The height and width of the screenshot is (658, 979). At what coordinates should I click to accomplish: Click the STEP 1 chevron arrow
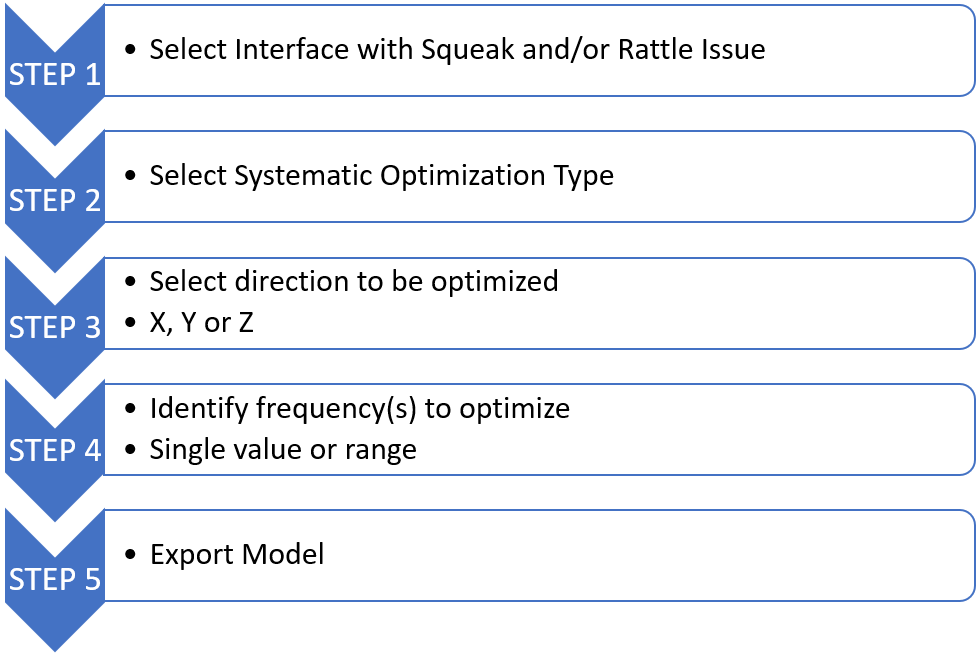55,74
